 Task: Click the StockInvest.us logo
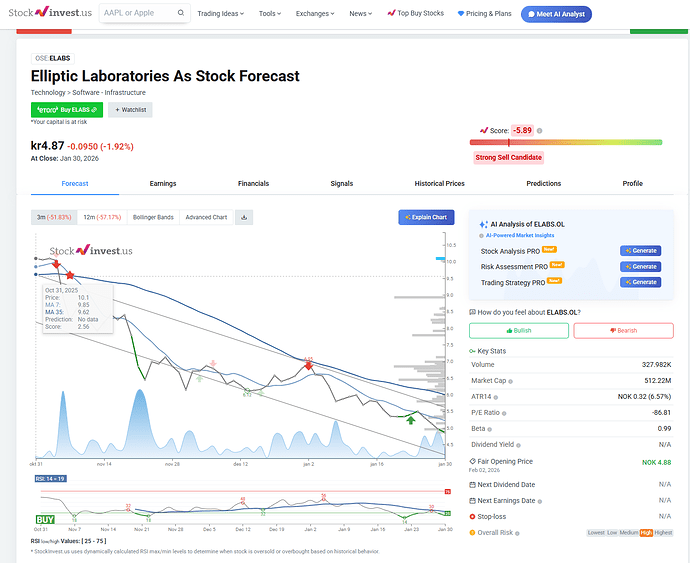tap(52, 14)
